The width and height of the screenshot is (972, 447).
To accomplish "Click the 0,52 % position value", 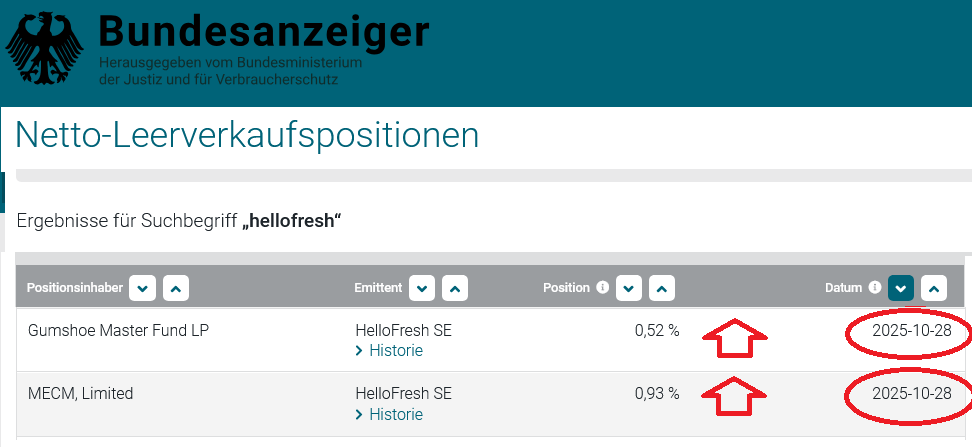I will tap(657, 330).
